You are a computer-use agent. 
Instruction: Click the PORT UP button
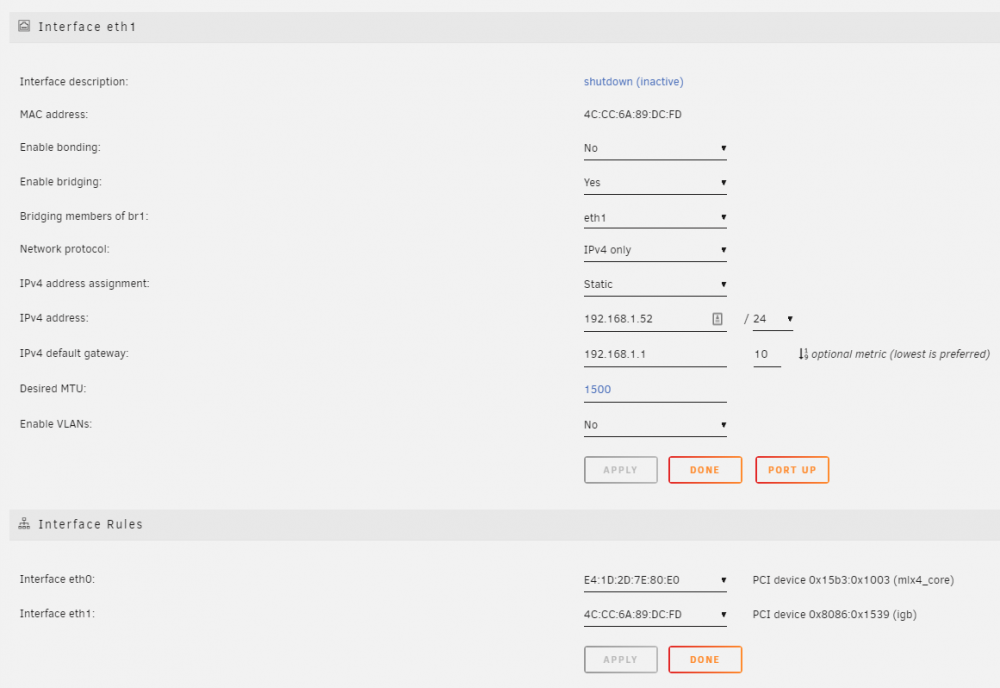[x=792, y=470]
